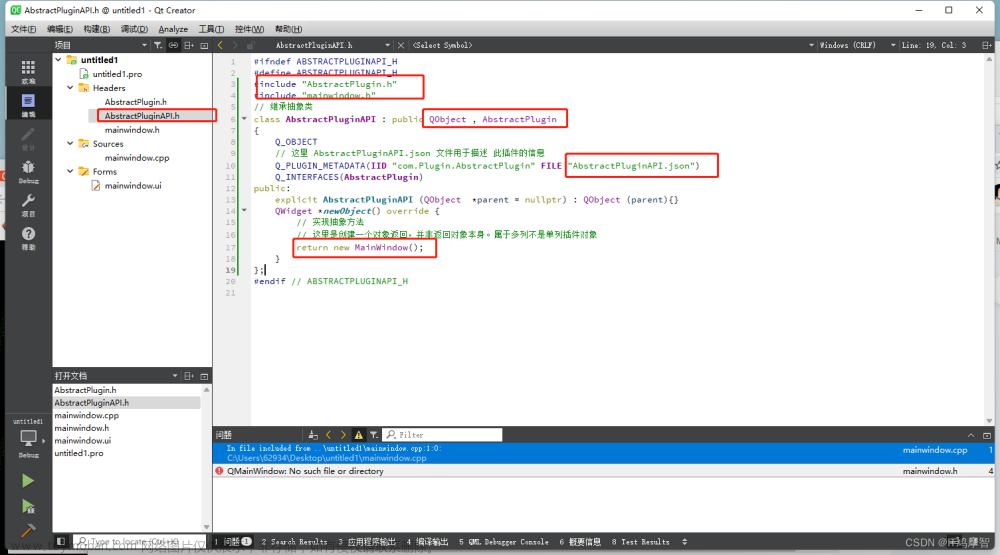Close the AbstractPluginAPI.h document
This screenshot has height=555, width=1000.
[x=401, y=45]
